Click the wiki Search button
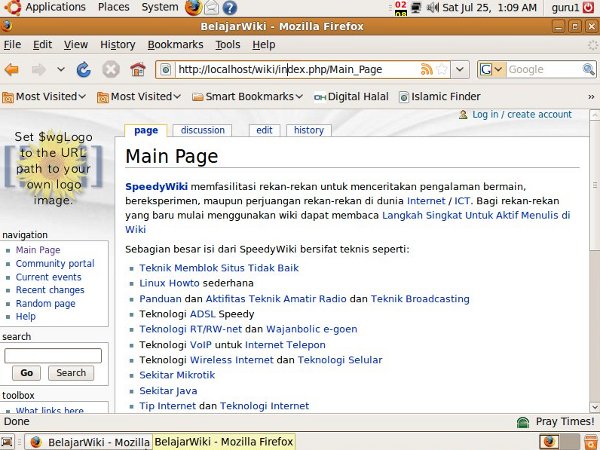This screenshot has width=600, height=450. point(71,373)
